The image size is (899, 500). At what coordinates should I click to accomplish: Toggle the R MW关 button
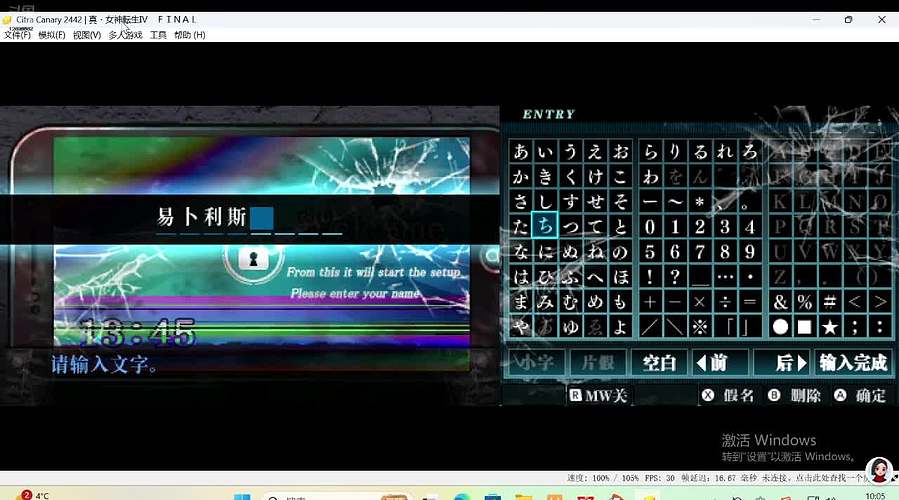pos(599,396)
